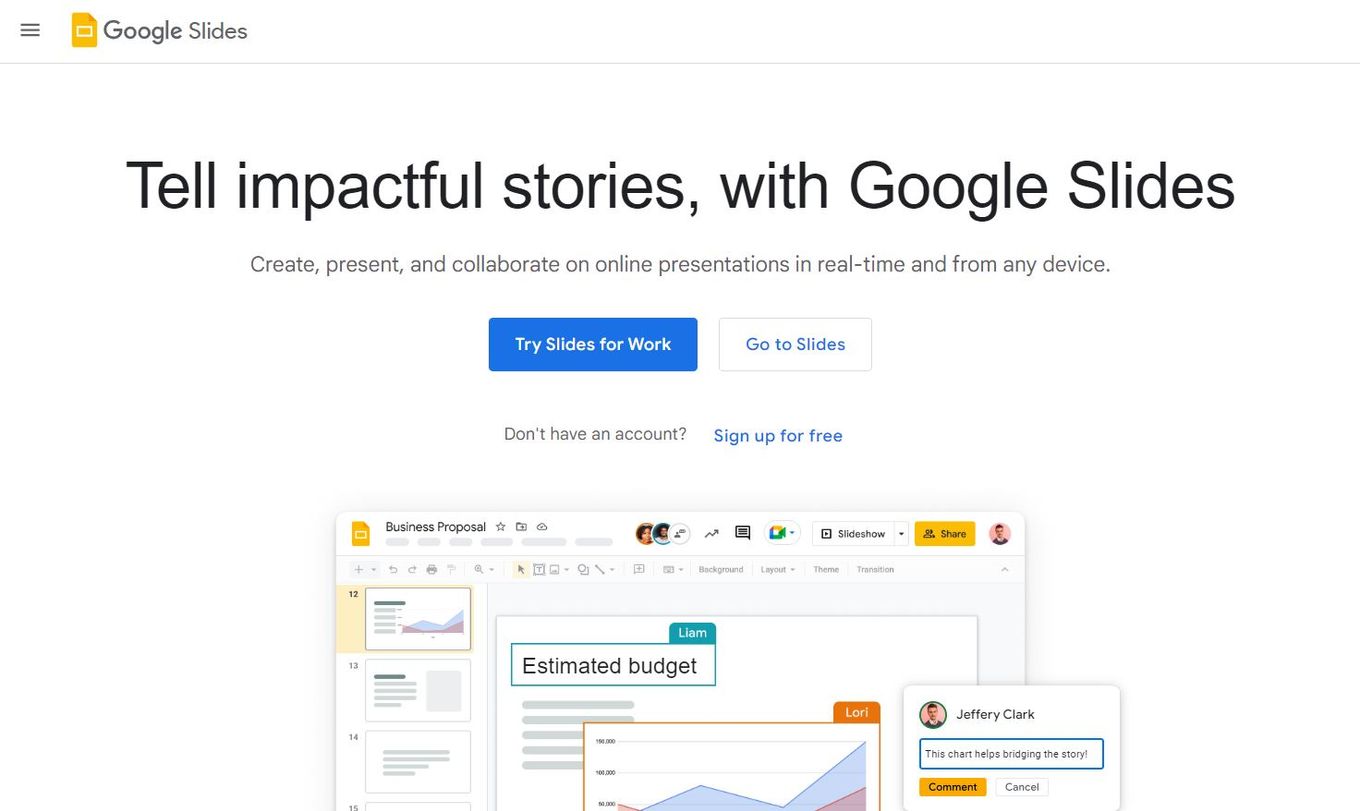
Task: Select the Text box tool in the toolbar
Action: point(539,569)
